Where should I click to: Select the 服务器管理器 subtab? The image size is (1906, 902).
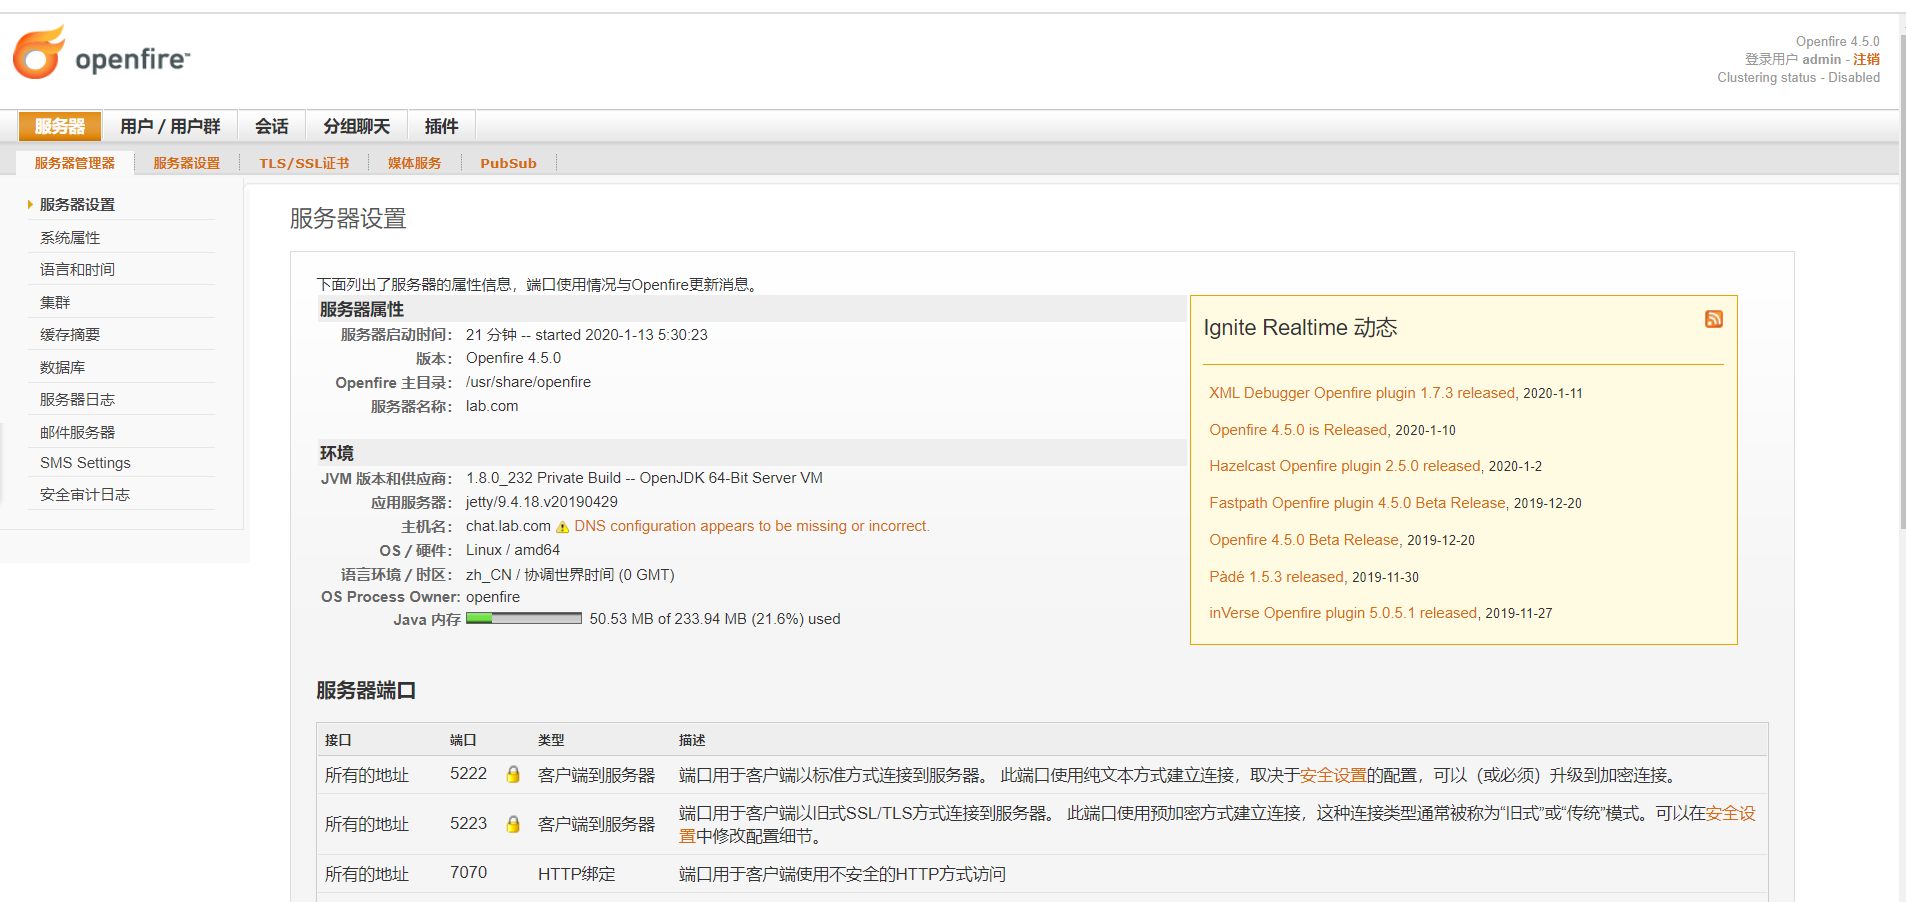(x=75, y=163)
